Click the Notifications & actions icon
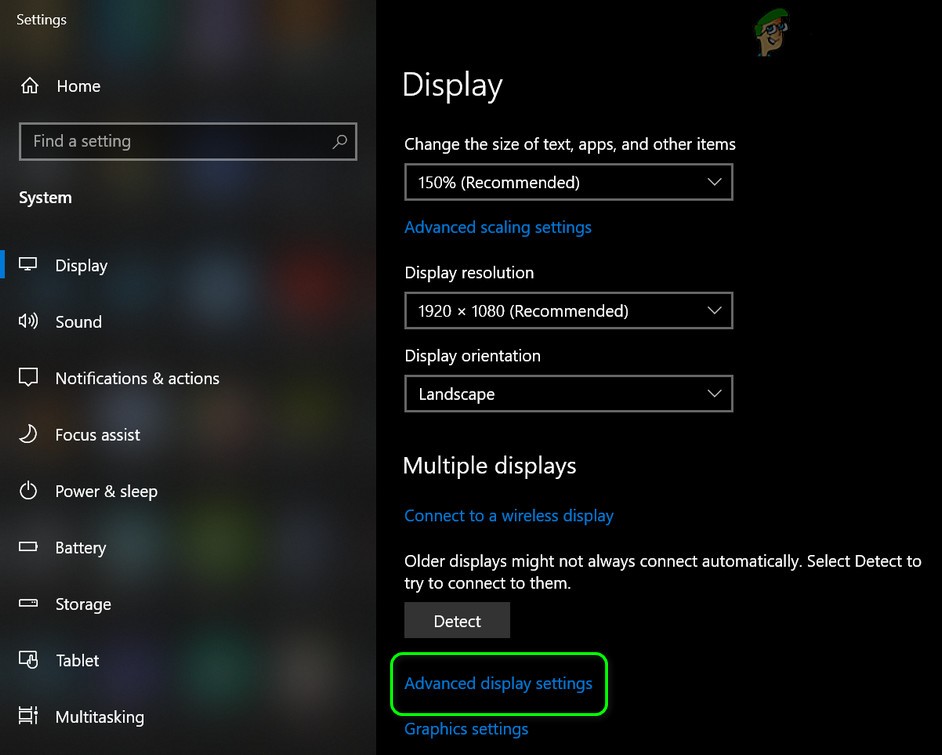 coord(28,378)
